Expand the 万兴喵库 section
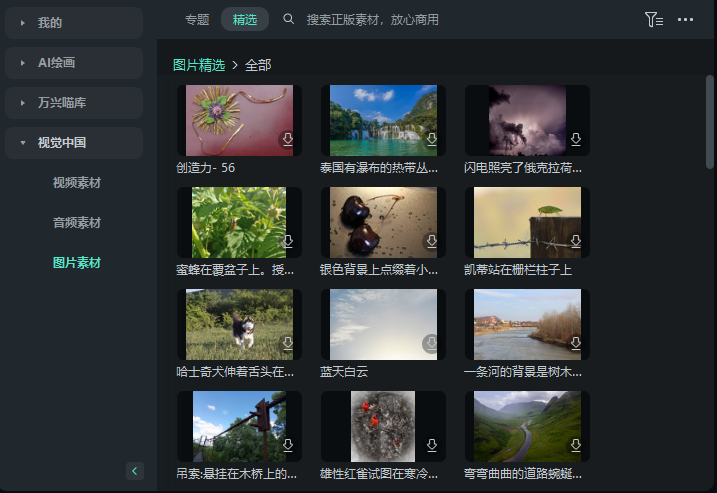Viewport: 717px width, 493px height. [74, 102]
